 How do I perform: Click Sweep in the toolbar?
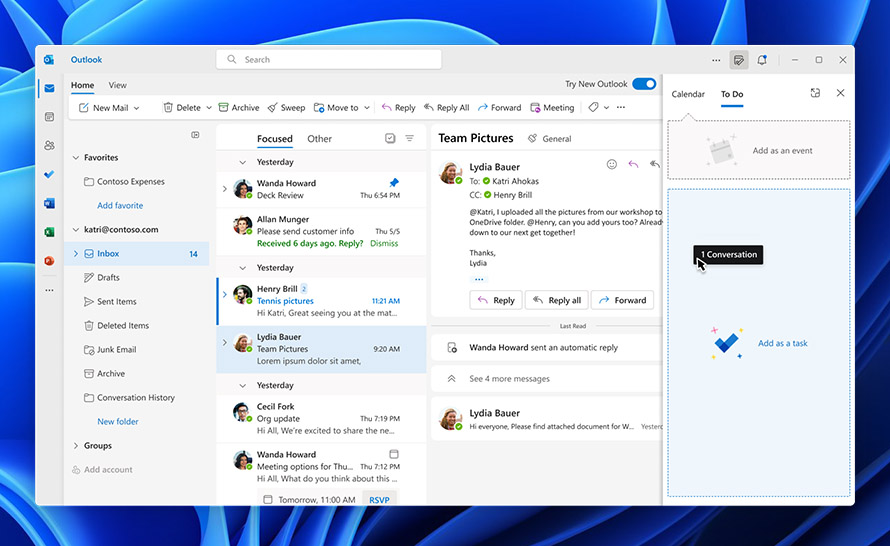pos(287,107)
